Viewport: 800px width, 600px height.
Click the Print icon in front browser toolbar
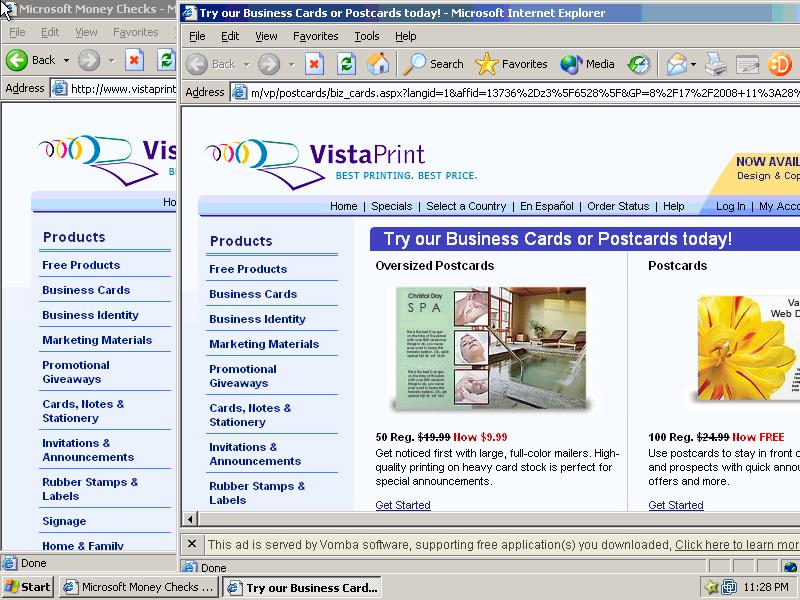(716, 64)
